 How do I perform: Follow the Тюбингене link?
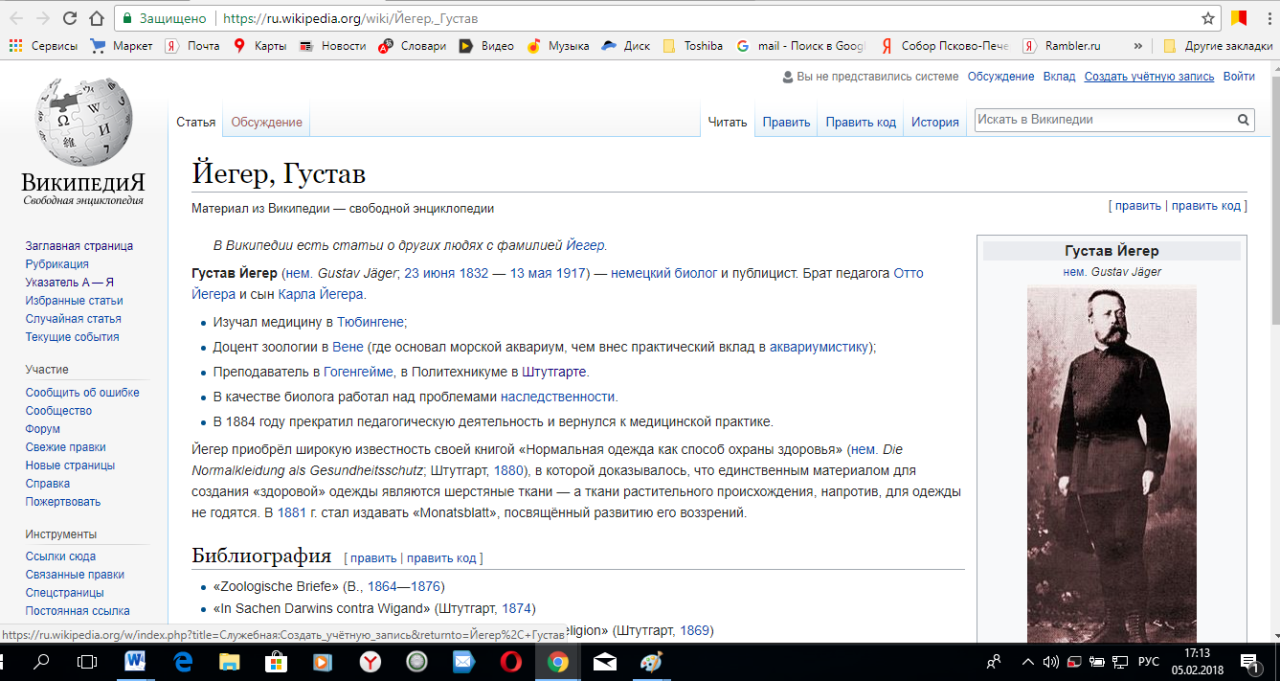pyautogui.click(x=371, y=322)
